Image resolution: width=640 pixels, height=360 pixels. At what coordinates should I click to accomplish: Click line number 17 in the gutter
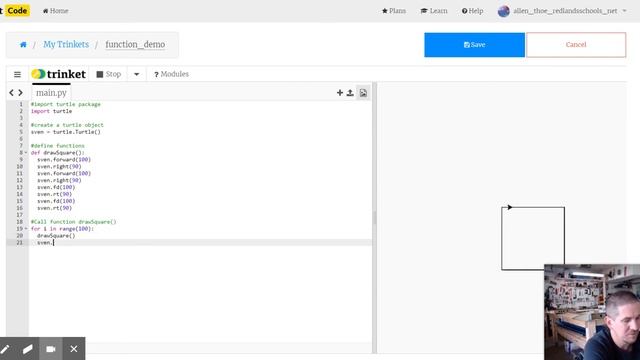click(19, 215)
